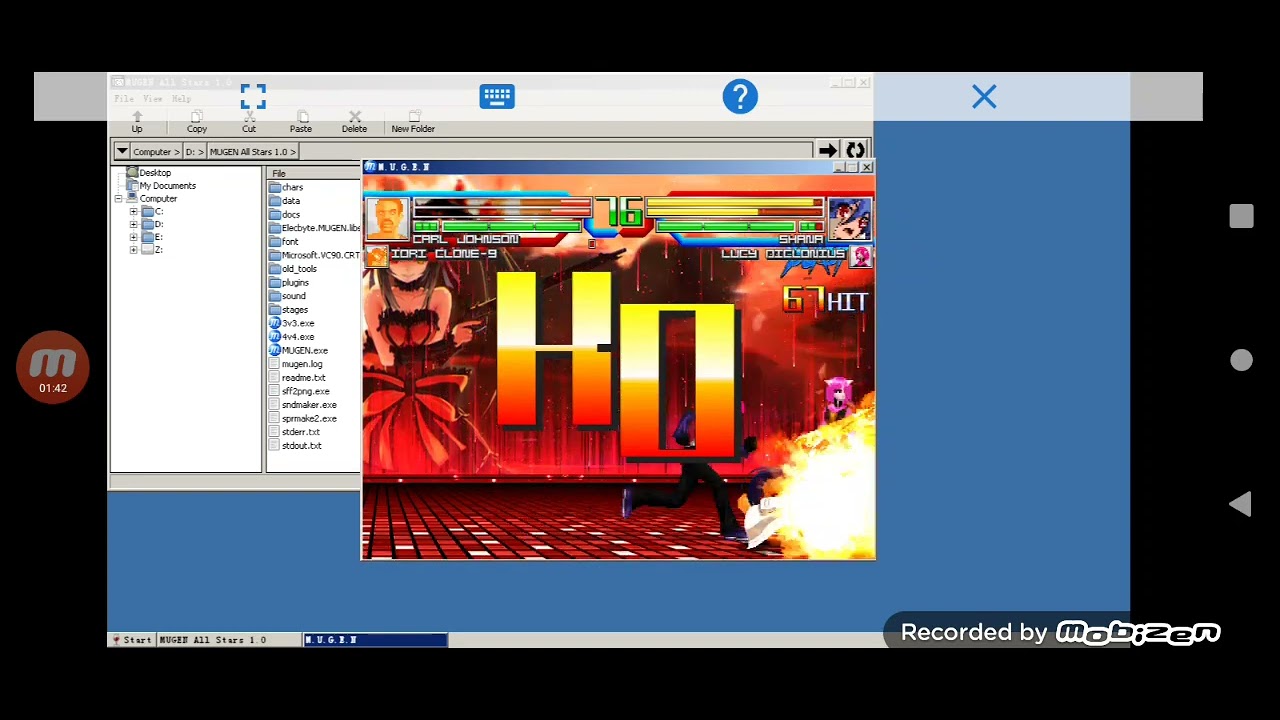1280x720 pixels.
Task: Open the Help menu
Action: (x=181, y=99)
